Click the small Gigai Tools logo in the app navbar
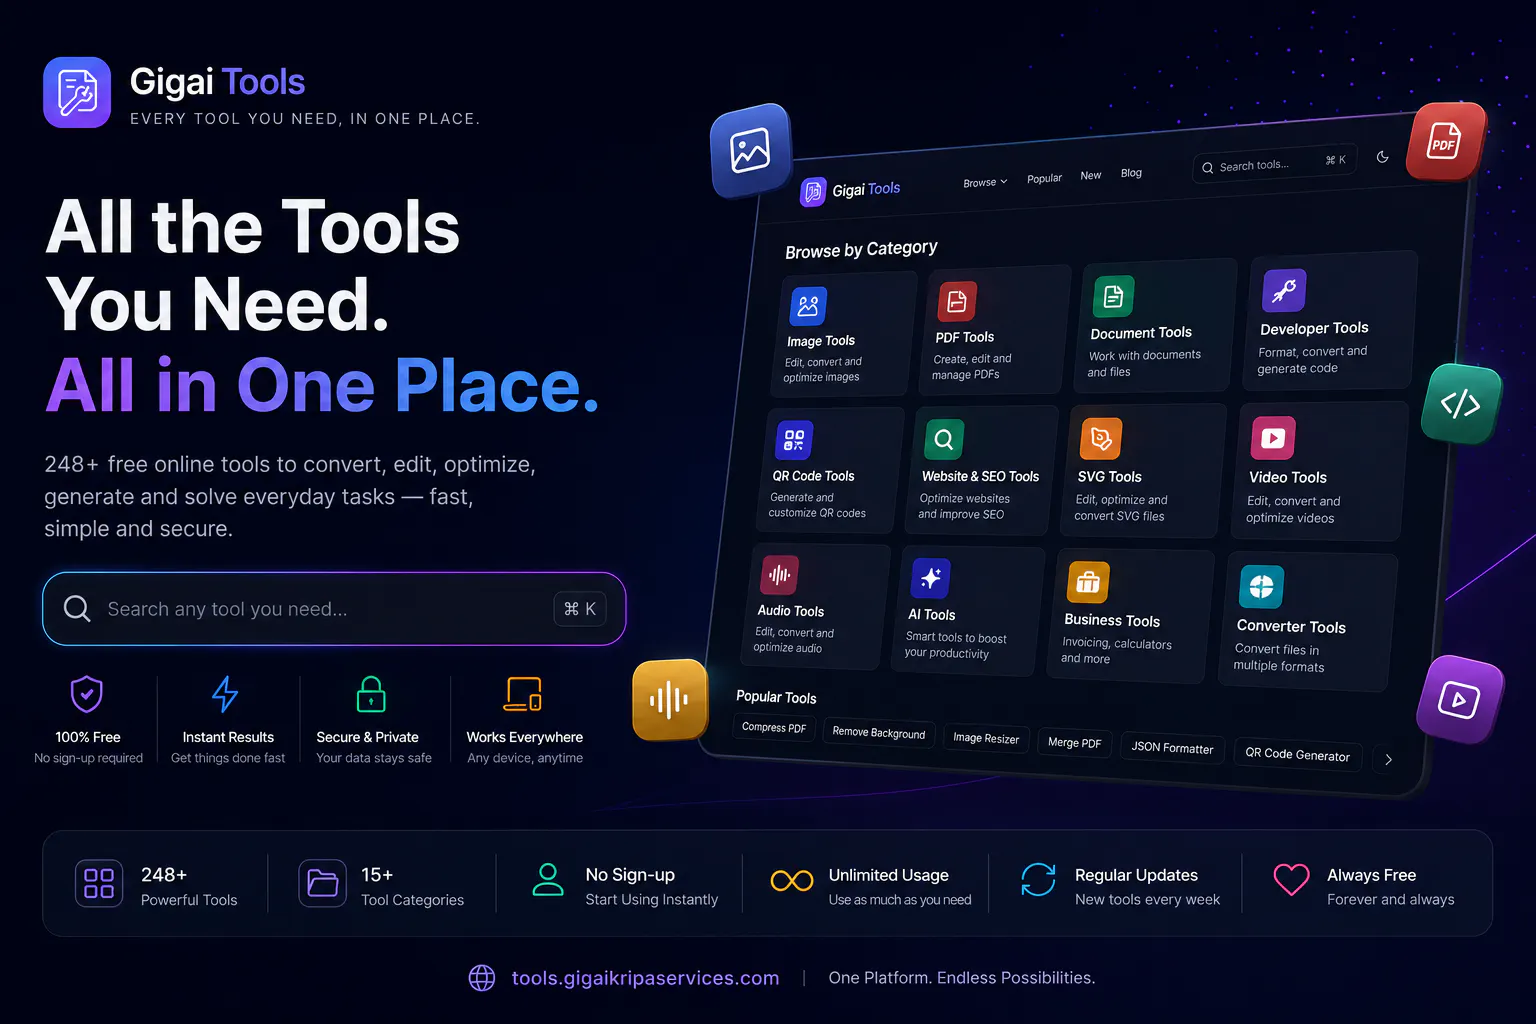This screenshot has width=1536, height=1024. pyautogui.click(x=813, y=191)
